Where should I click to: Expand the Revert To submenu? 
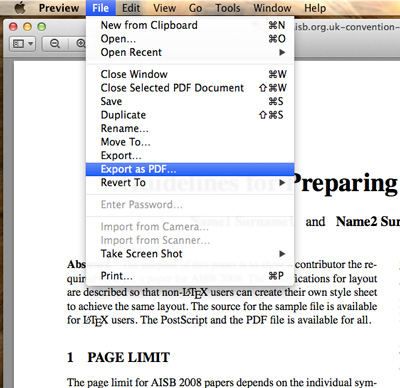tap(190, 183)
